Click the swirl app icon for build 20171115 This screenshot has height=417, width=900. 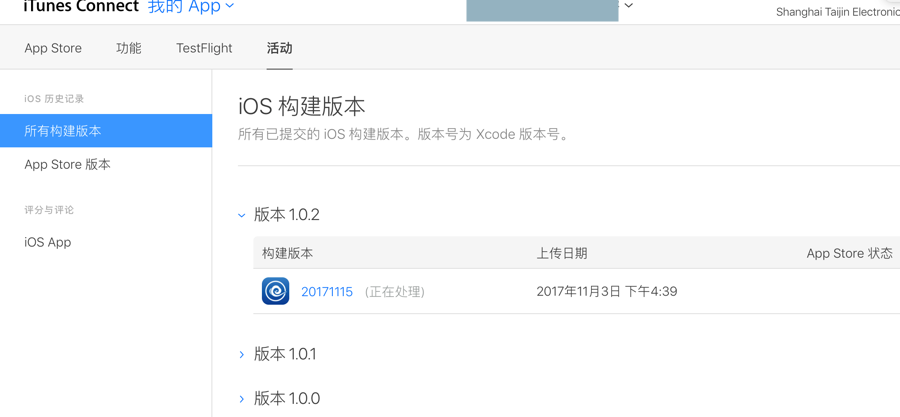pyautogui.click(x=275, y=291)
